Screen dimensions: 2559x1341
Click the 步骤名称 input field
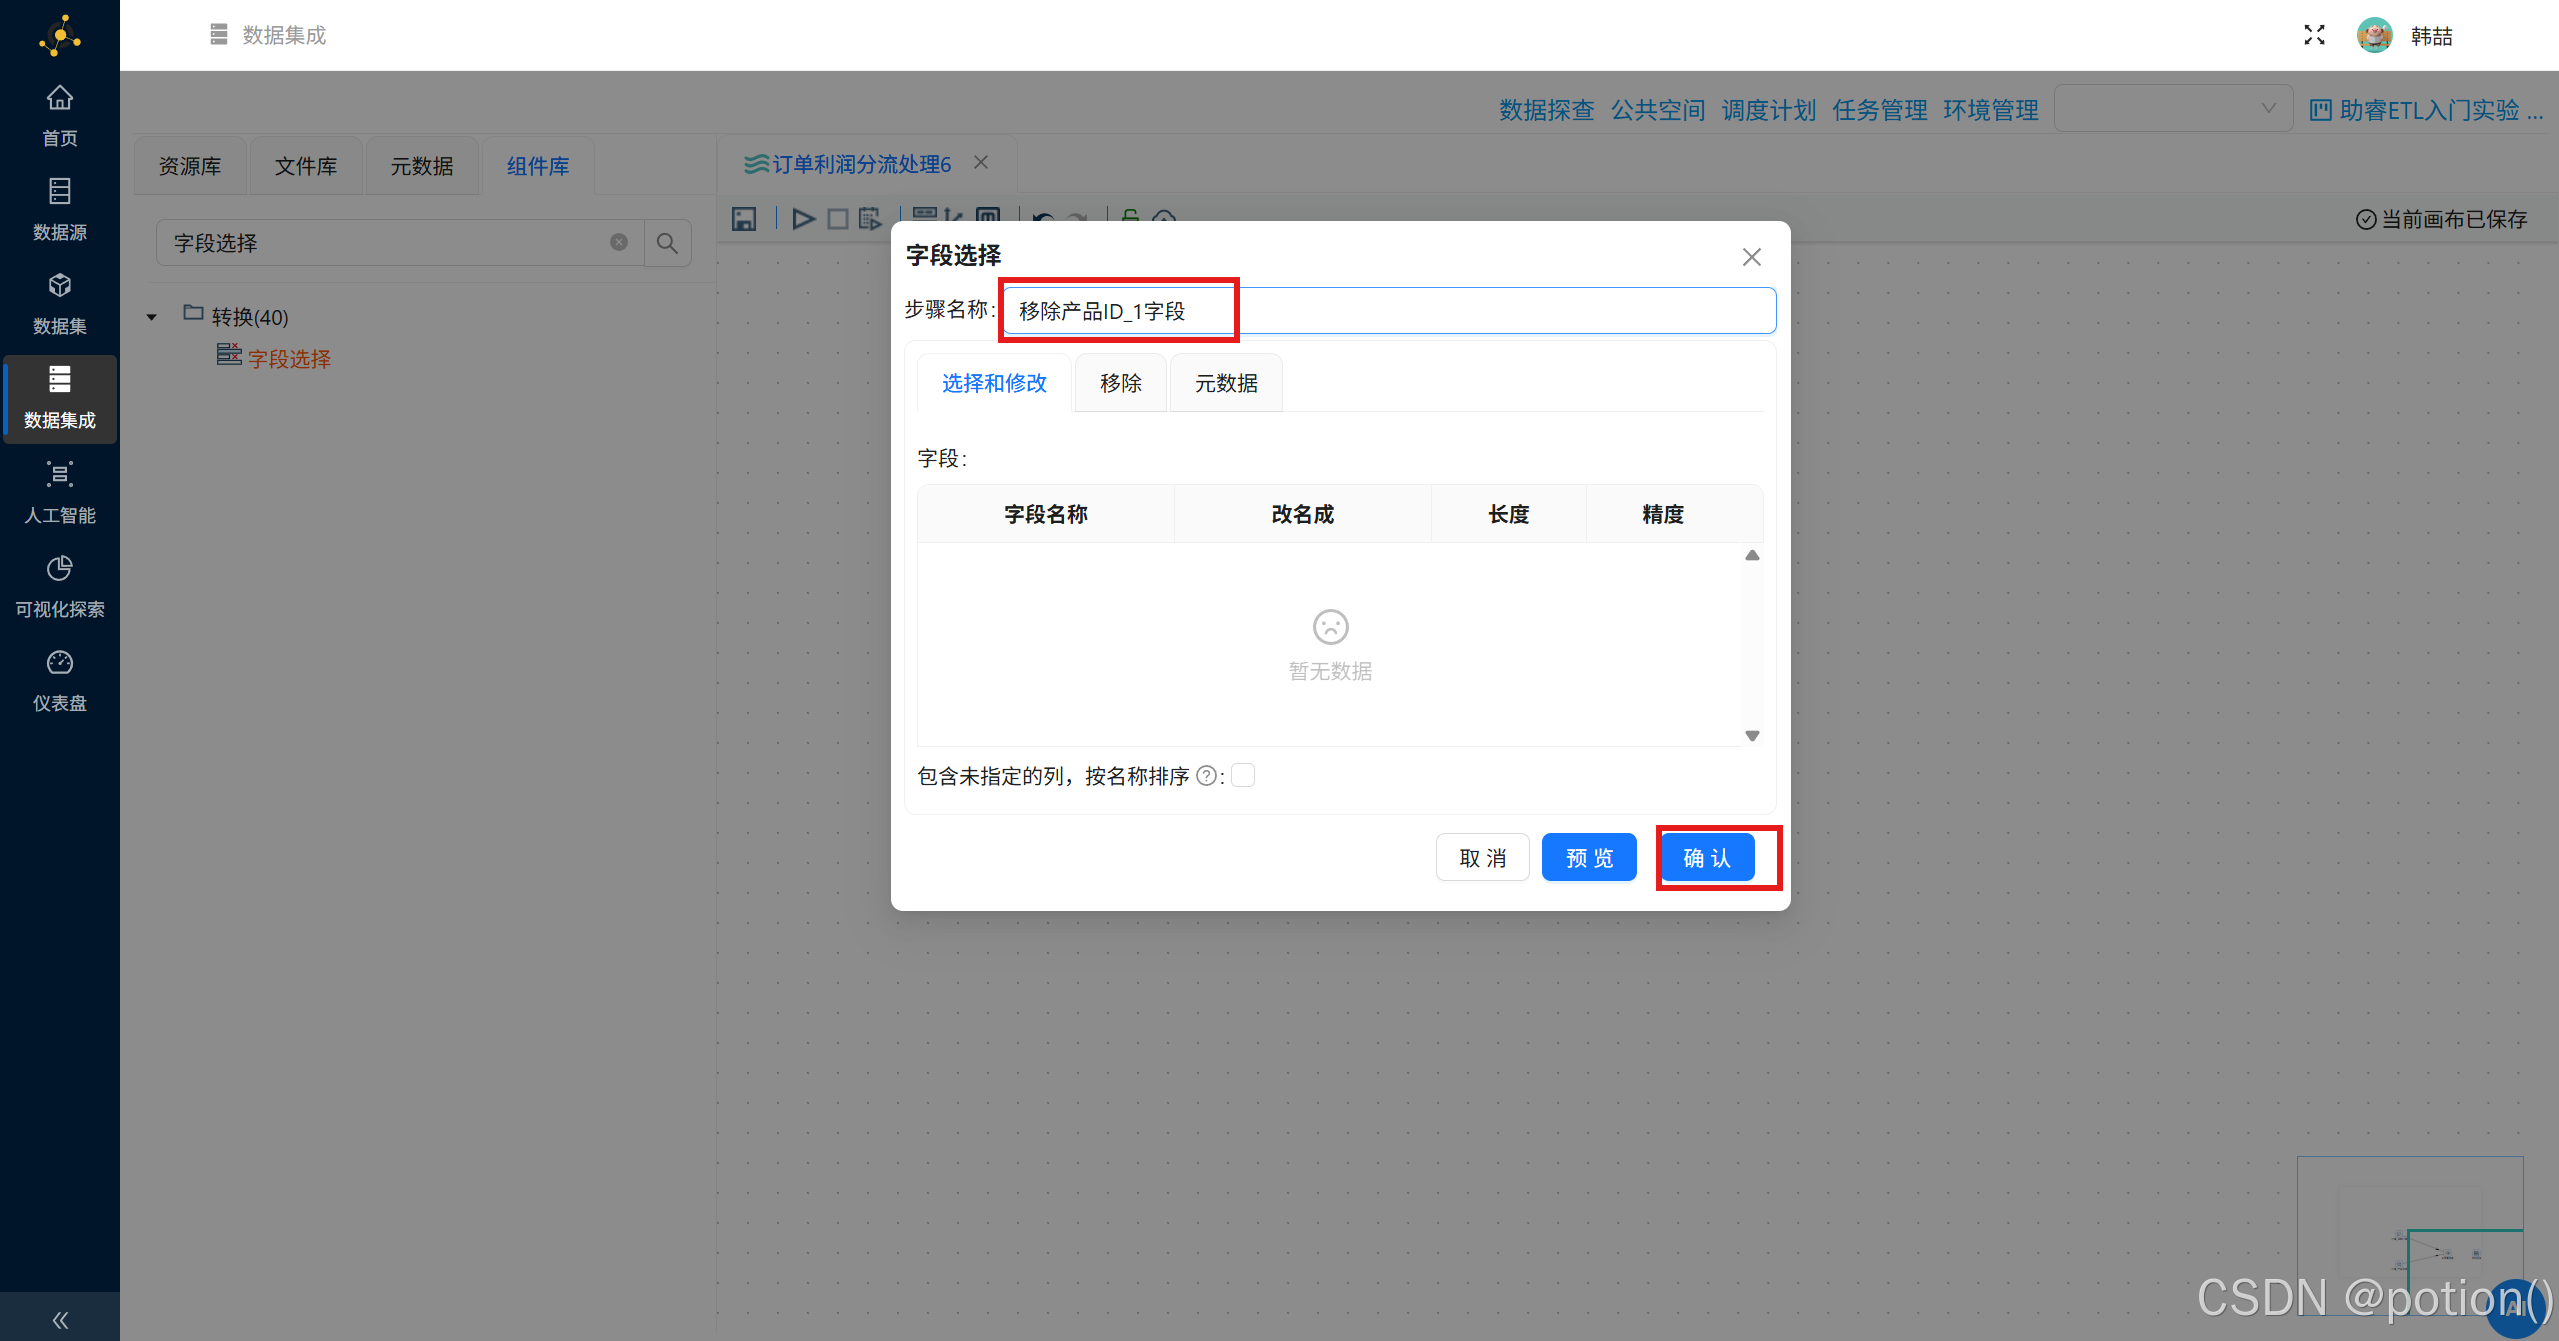[x=1388, y=311]
